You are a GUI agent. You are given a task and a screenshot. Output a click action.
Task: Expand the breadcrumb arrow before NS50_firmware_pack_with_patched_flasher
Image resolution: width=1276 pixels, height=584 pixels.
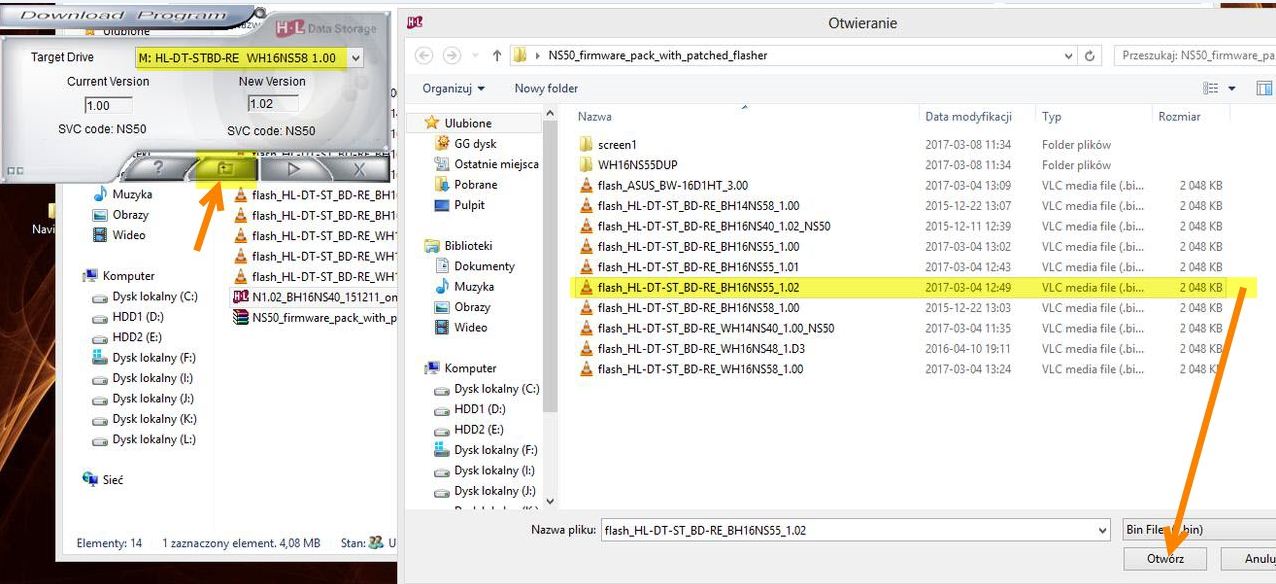[538, 56]
